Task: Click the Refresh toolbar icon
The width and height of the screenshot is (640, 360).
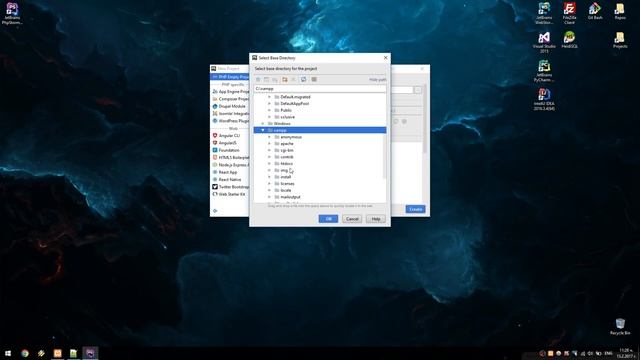Action: (x=303, y=80)
